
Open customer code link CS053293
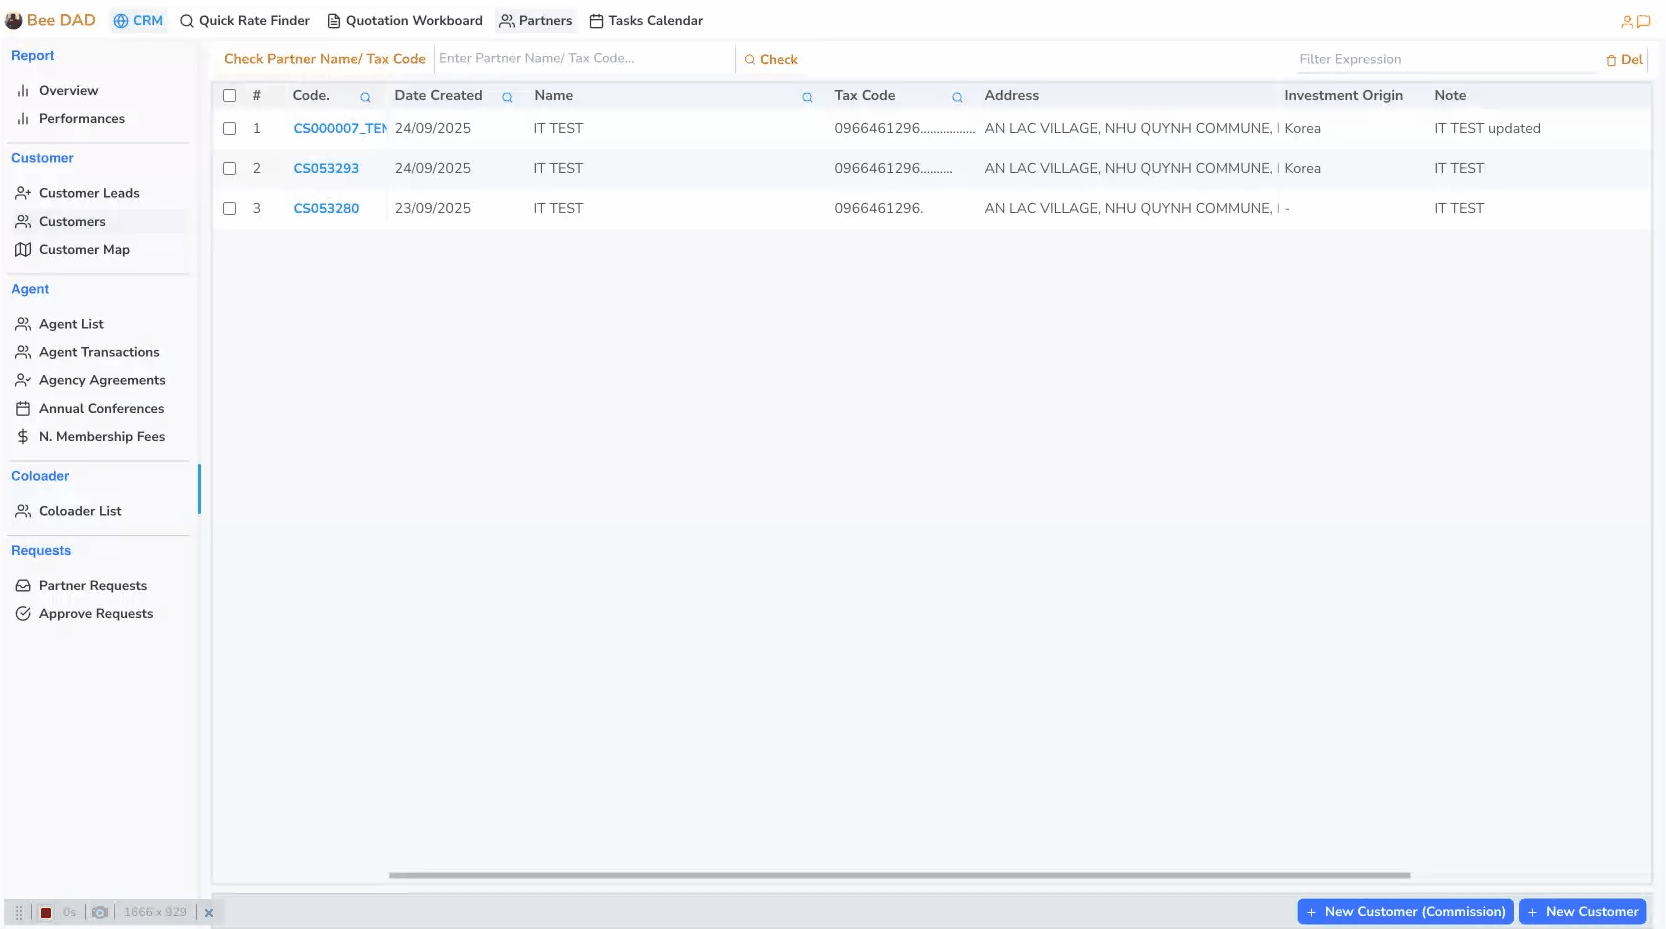coord(326,169)
